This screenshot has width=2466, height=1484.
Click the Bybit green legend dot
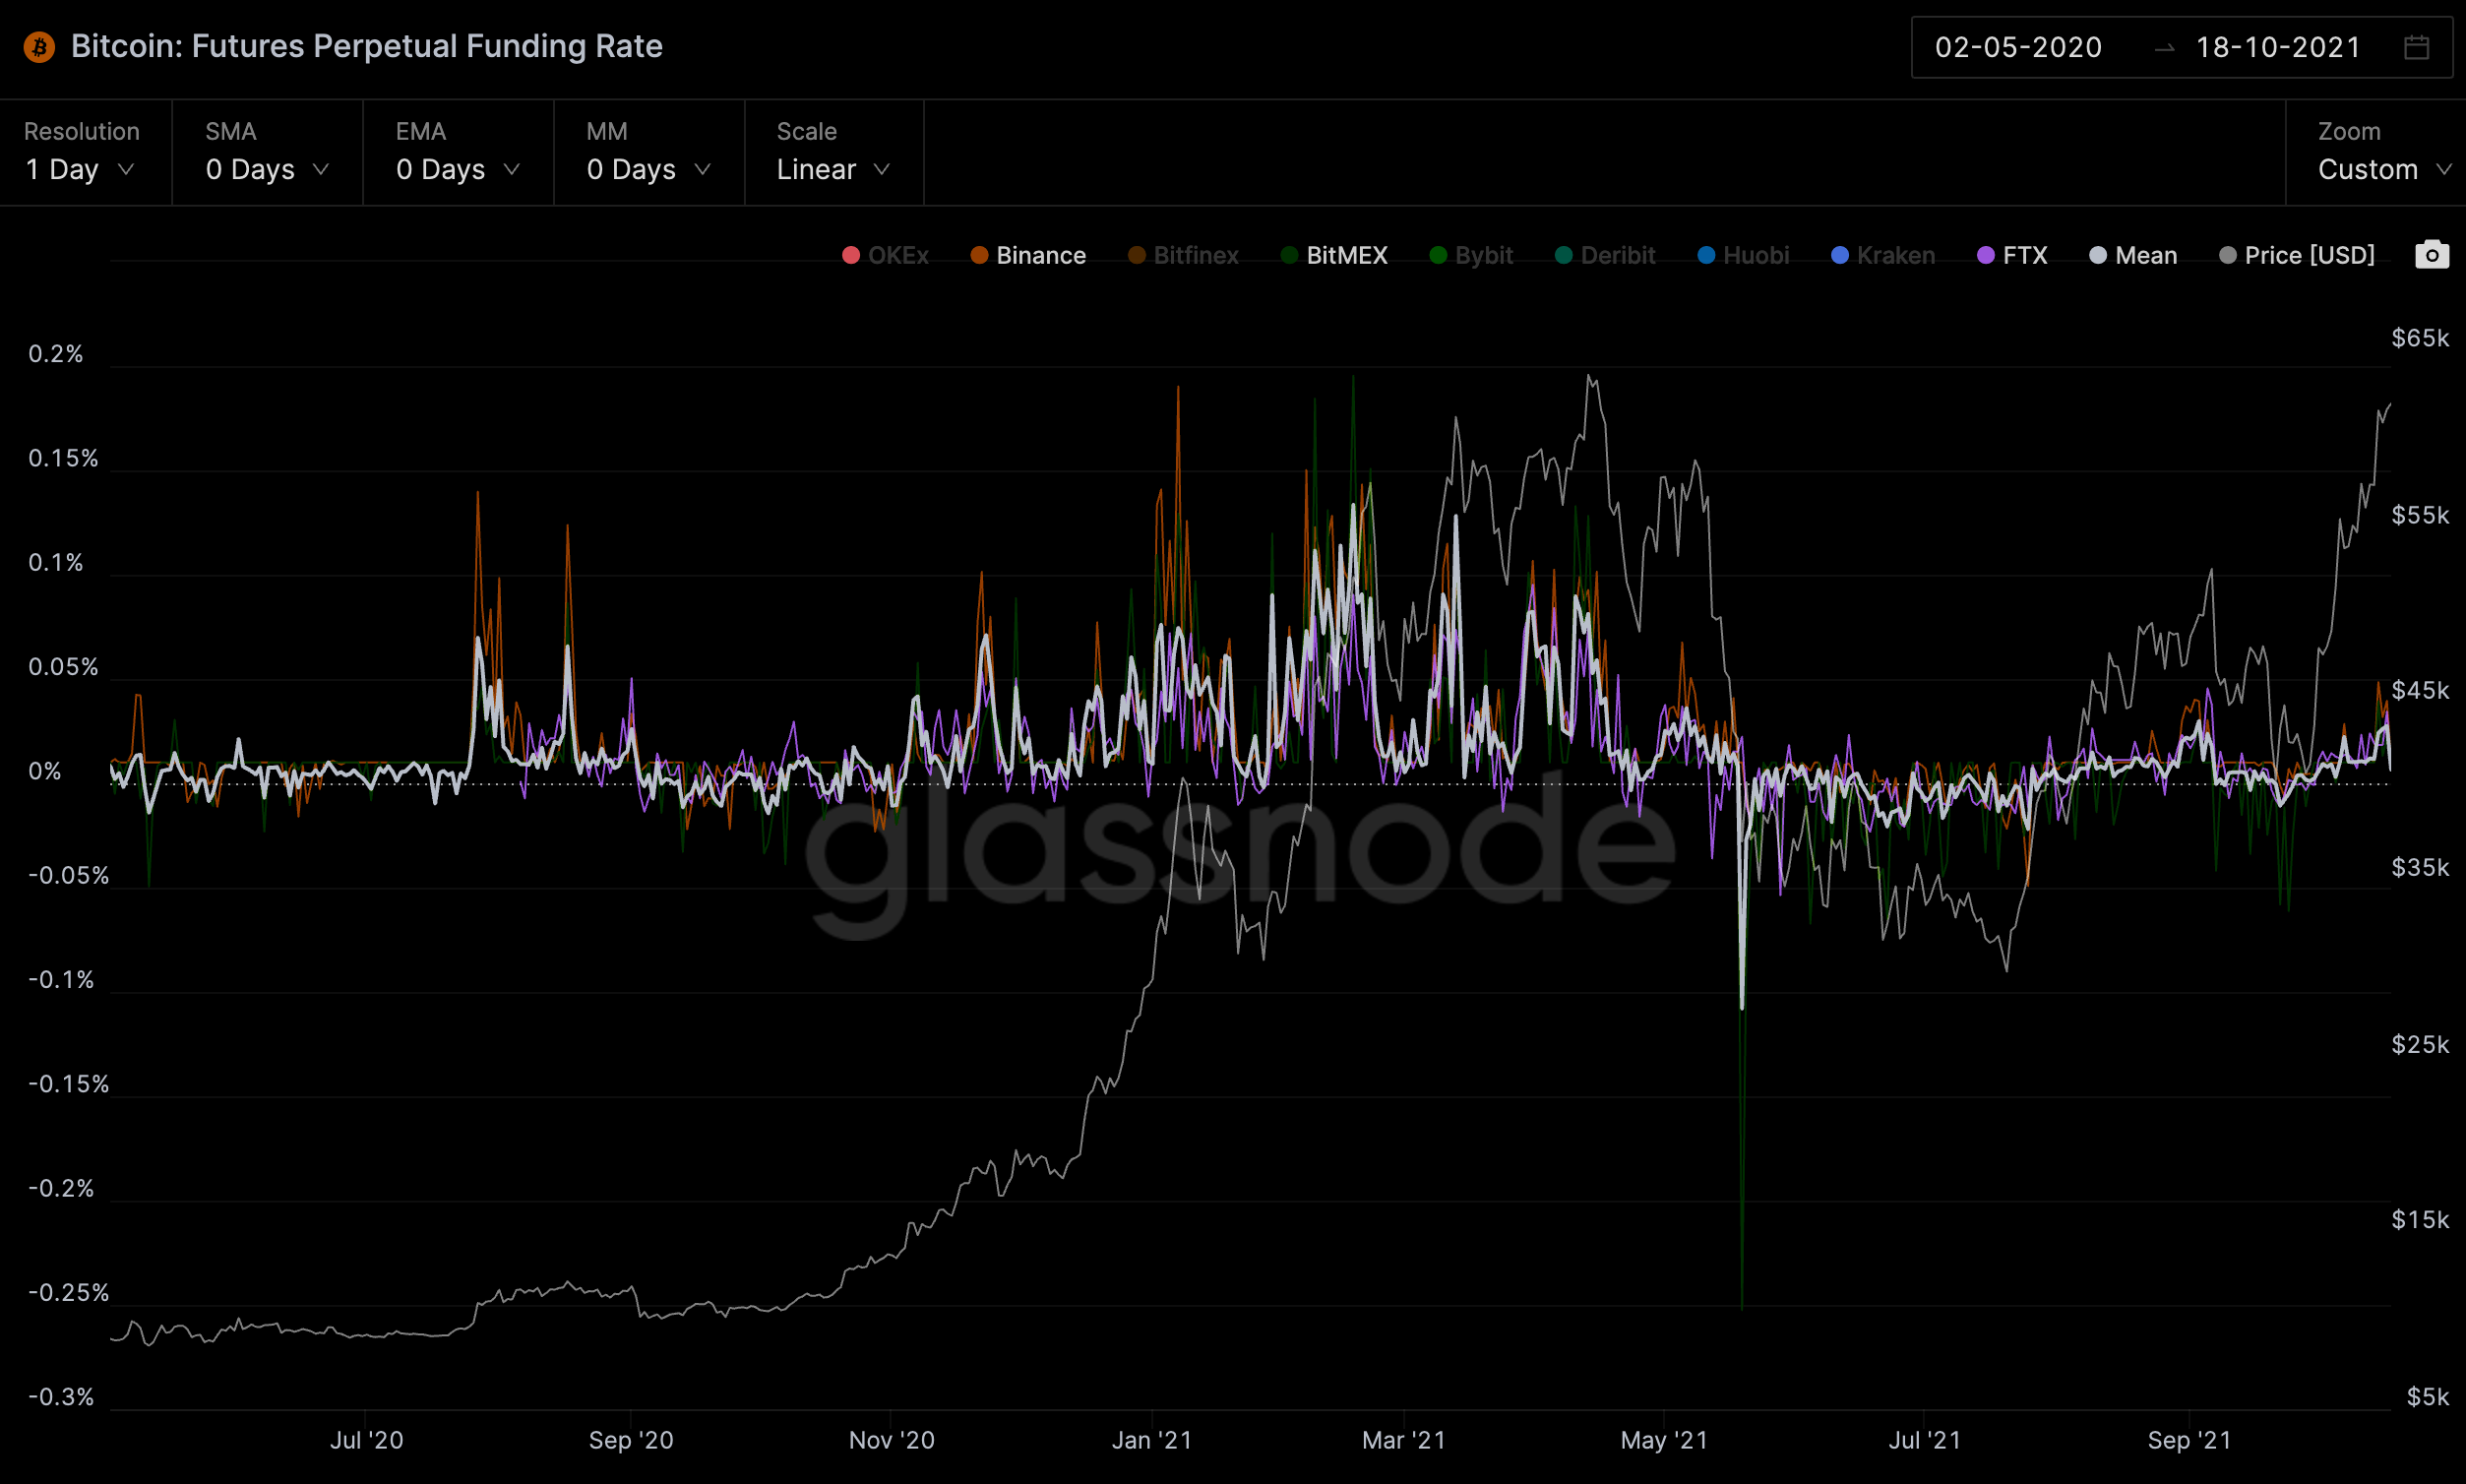[1438, 255]
